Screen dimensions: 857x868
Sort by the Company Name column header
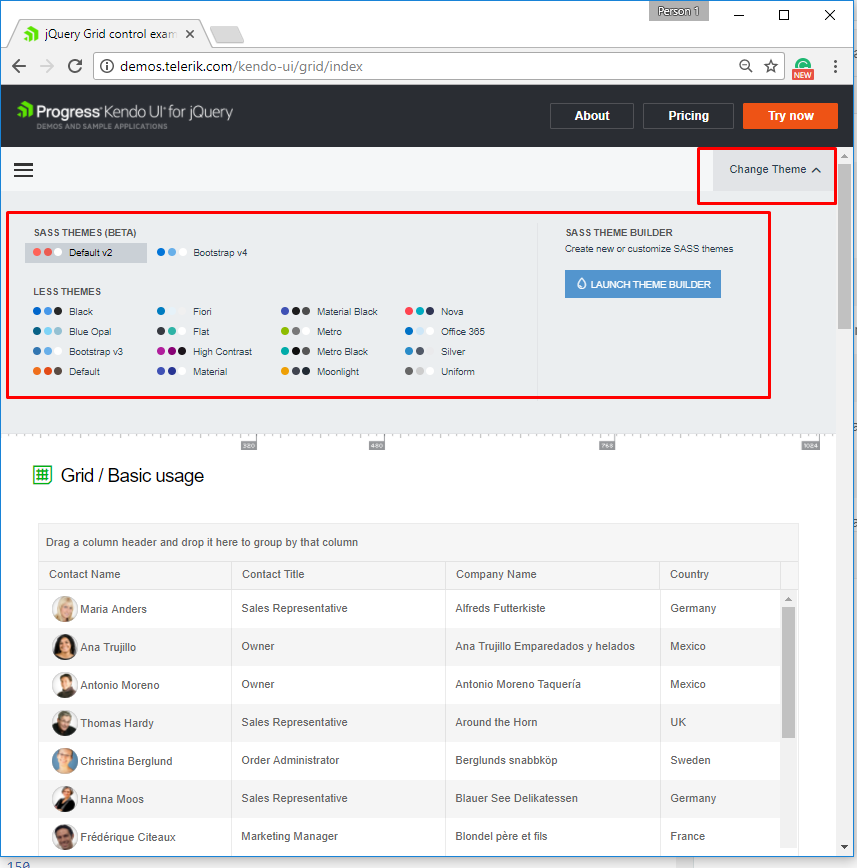click(x=553, y=575)
